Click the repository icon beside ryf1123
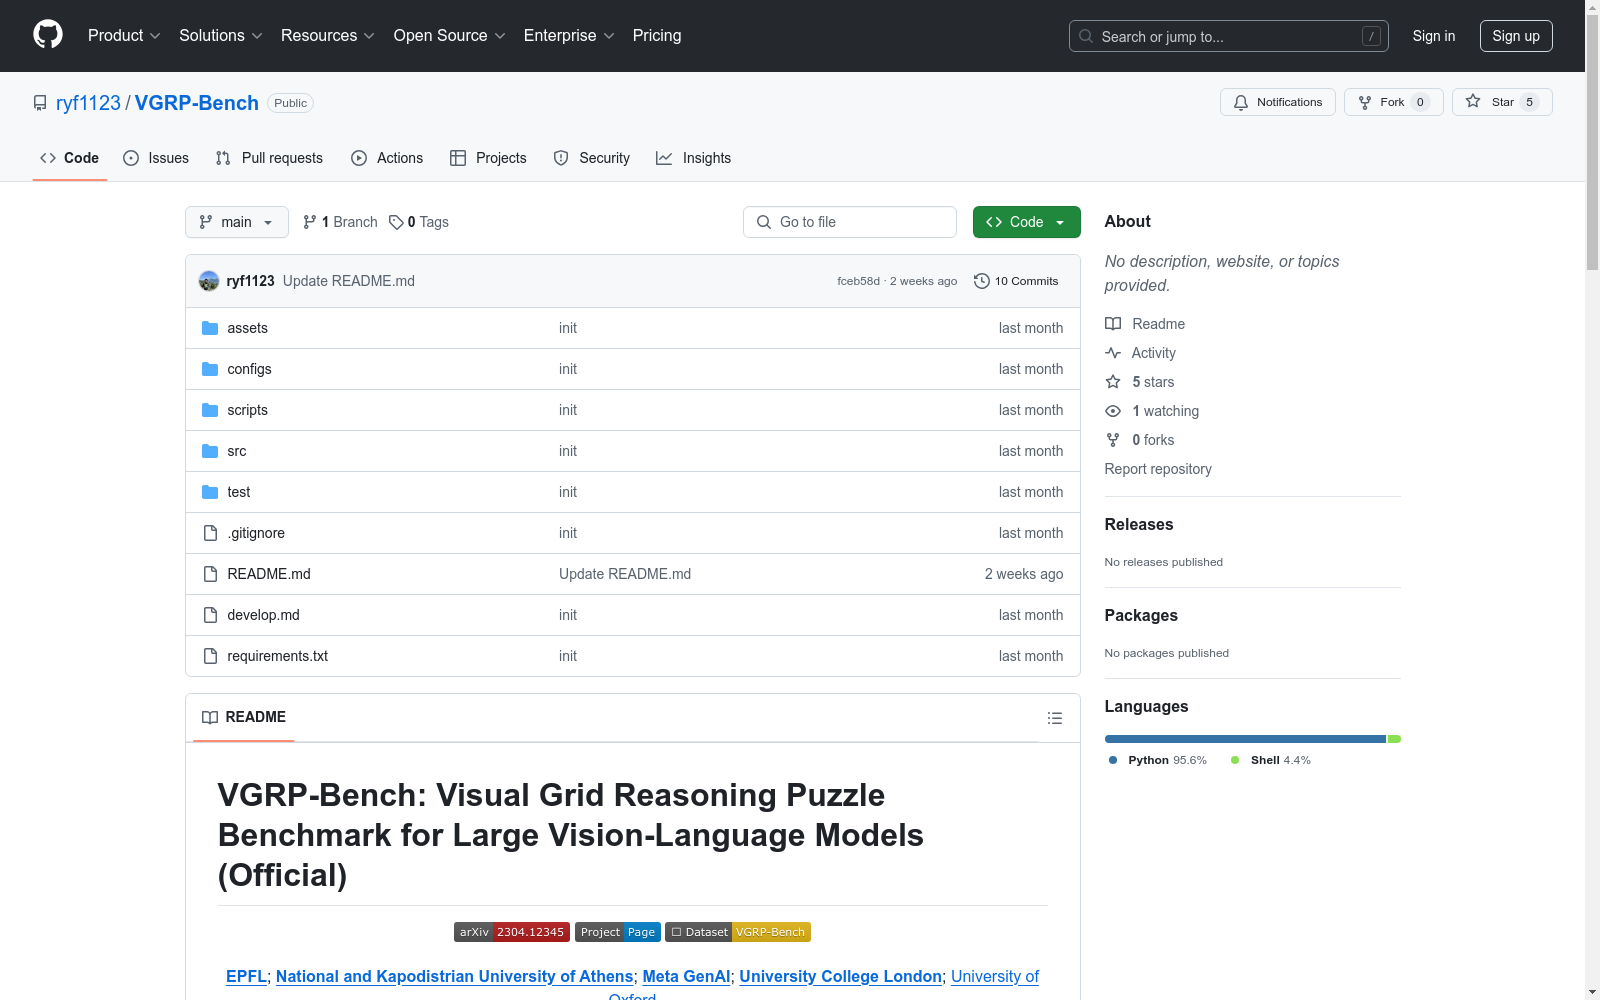The image size is (1600, 1000). (x=40, y=103)
